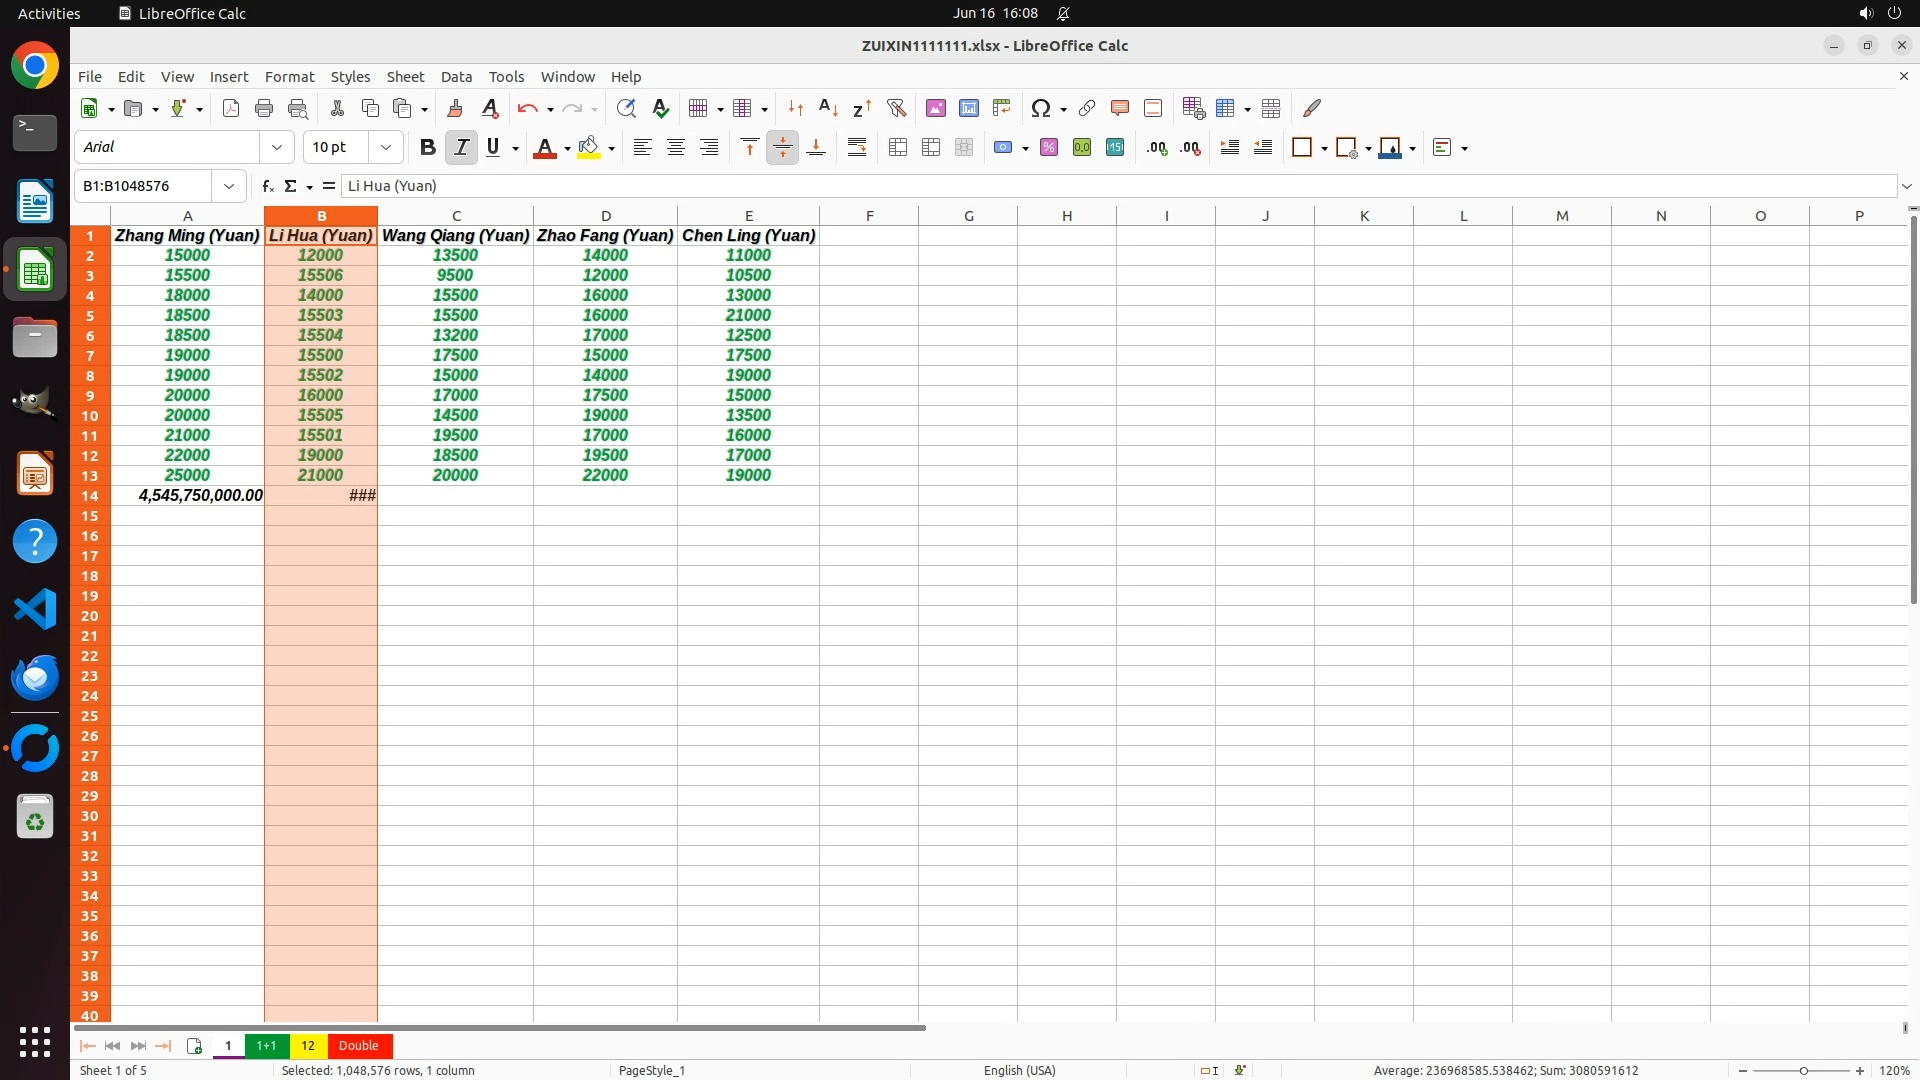Select column F header
This screenshot has width=1920, height=1080.
click(x=868, y=215)
